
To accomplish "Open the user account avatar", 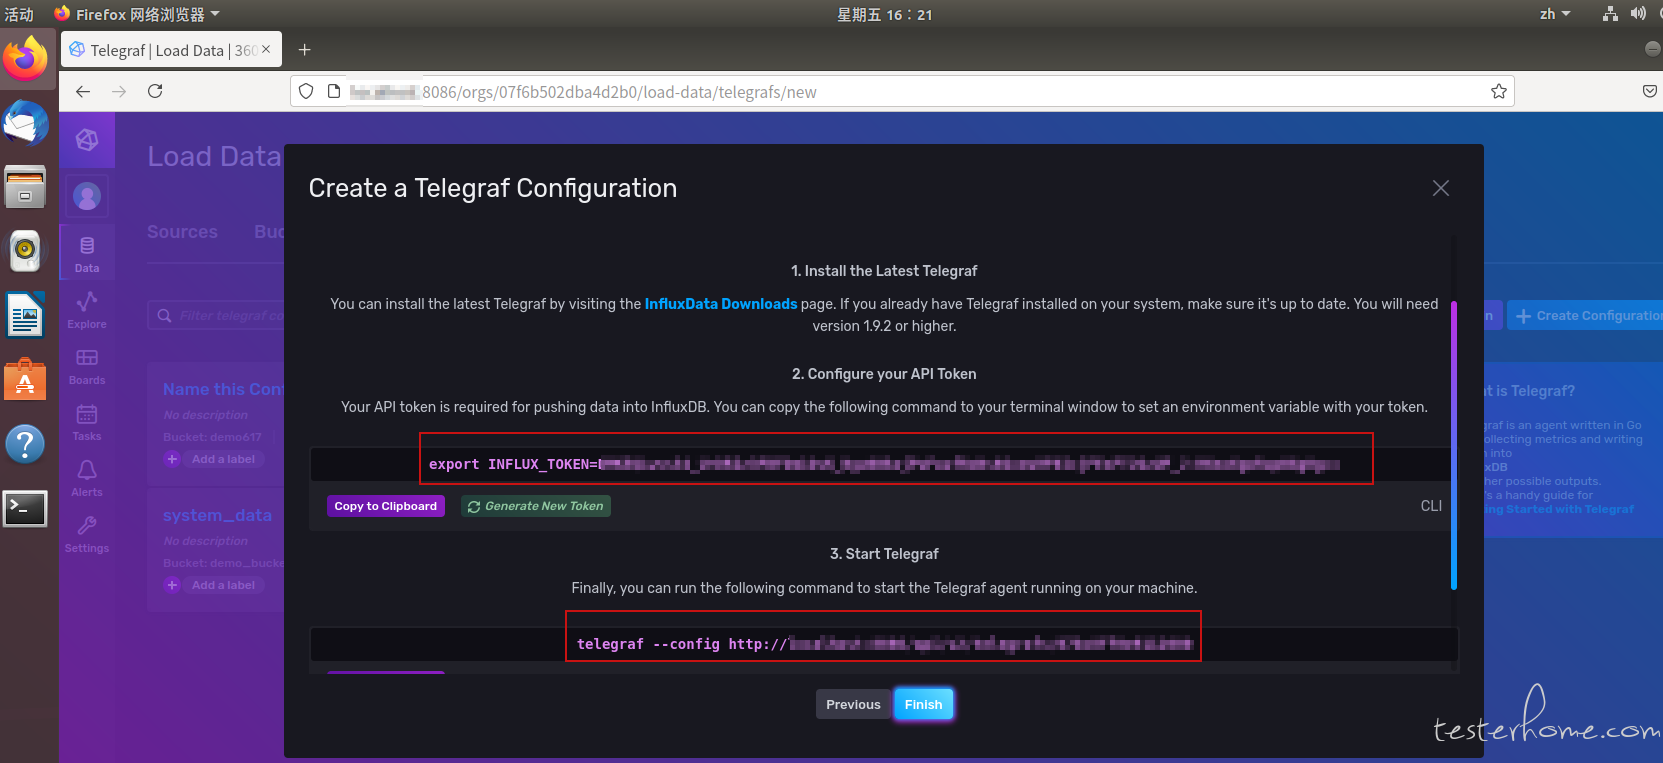I will click(87, 196).
